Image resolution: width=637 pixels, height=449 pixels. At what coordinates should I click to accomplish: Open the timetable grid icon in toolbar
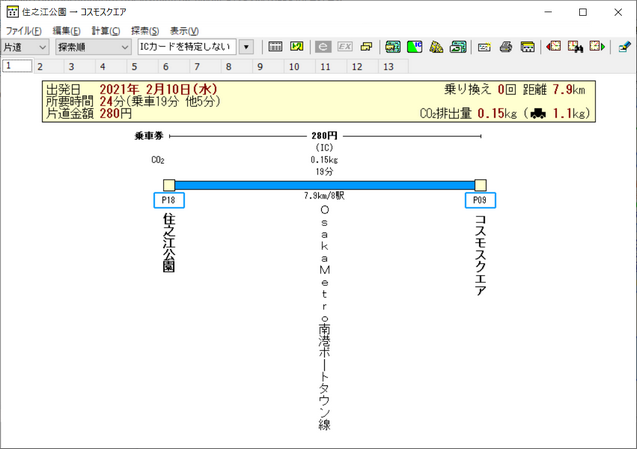point(275,47)
